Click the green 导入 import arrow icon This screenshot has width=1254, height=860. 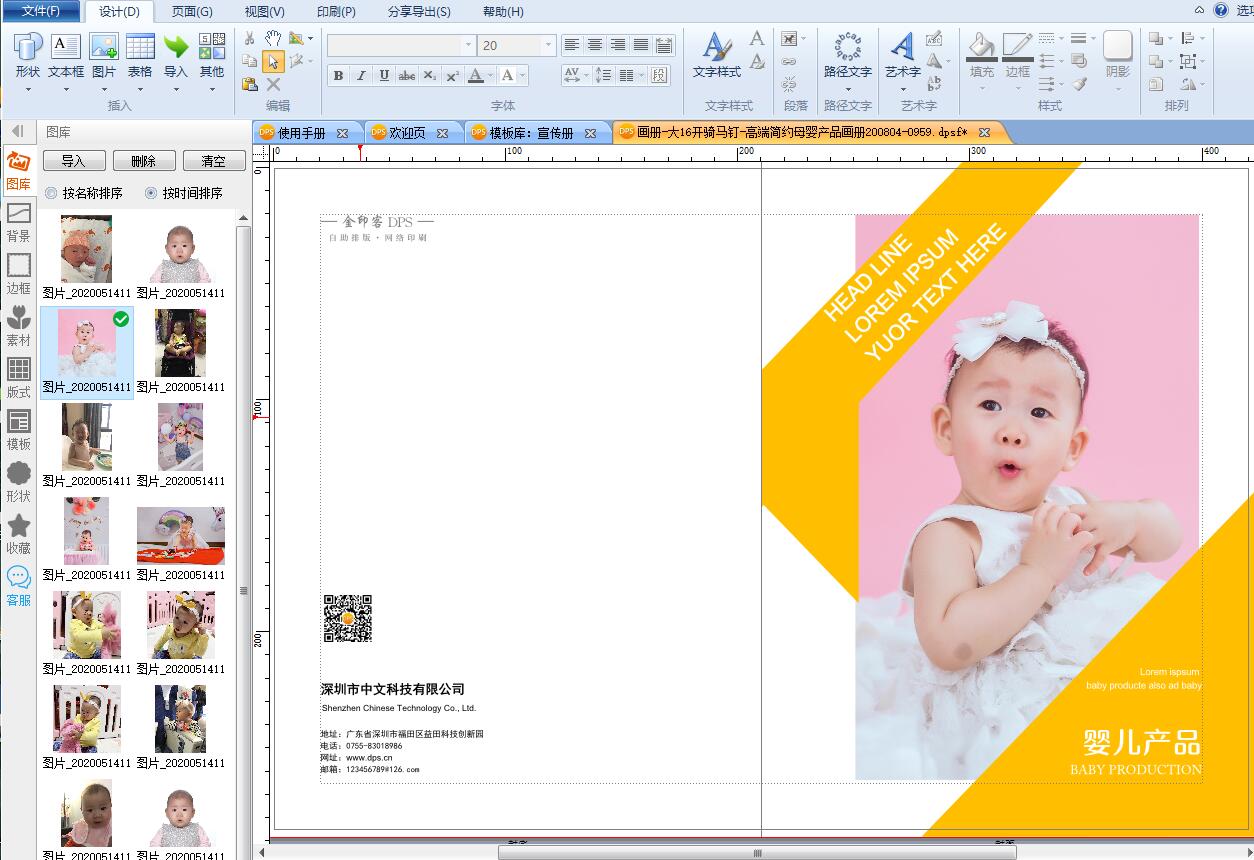pyautogui.click(x=176, y=46)
